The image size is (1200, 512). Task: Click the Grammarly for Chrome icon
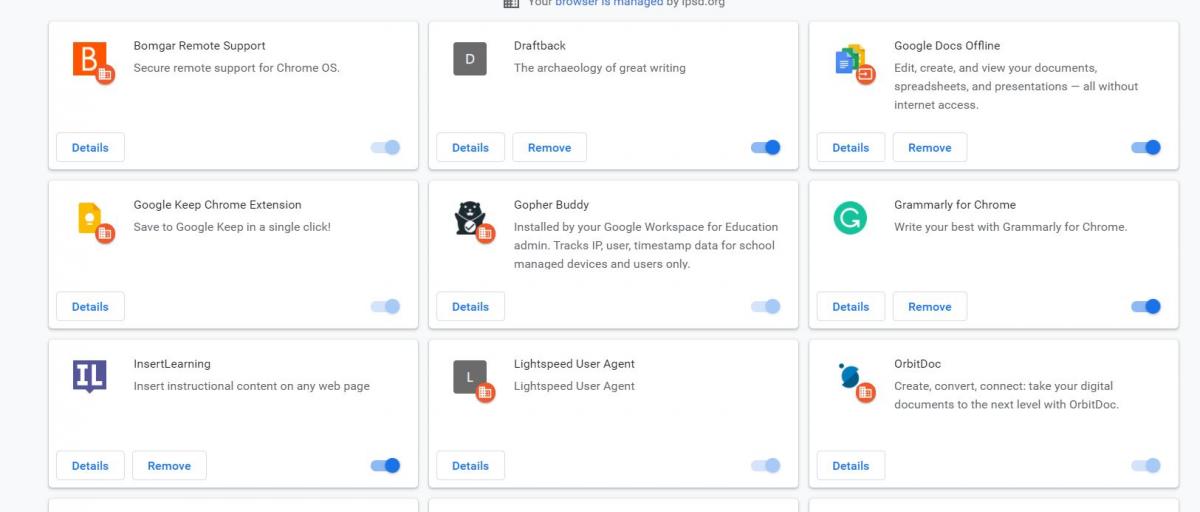click(850, 218)
